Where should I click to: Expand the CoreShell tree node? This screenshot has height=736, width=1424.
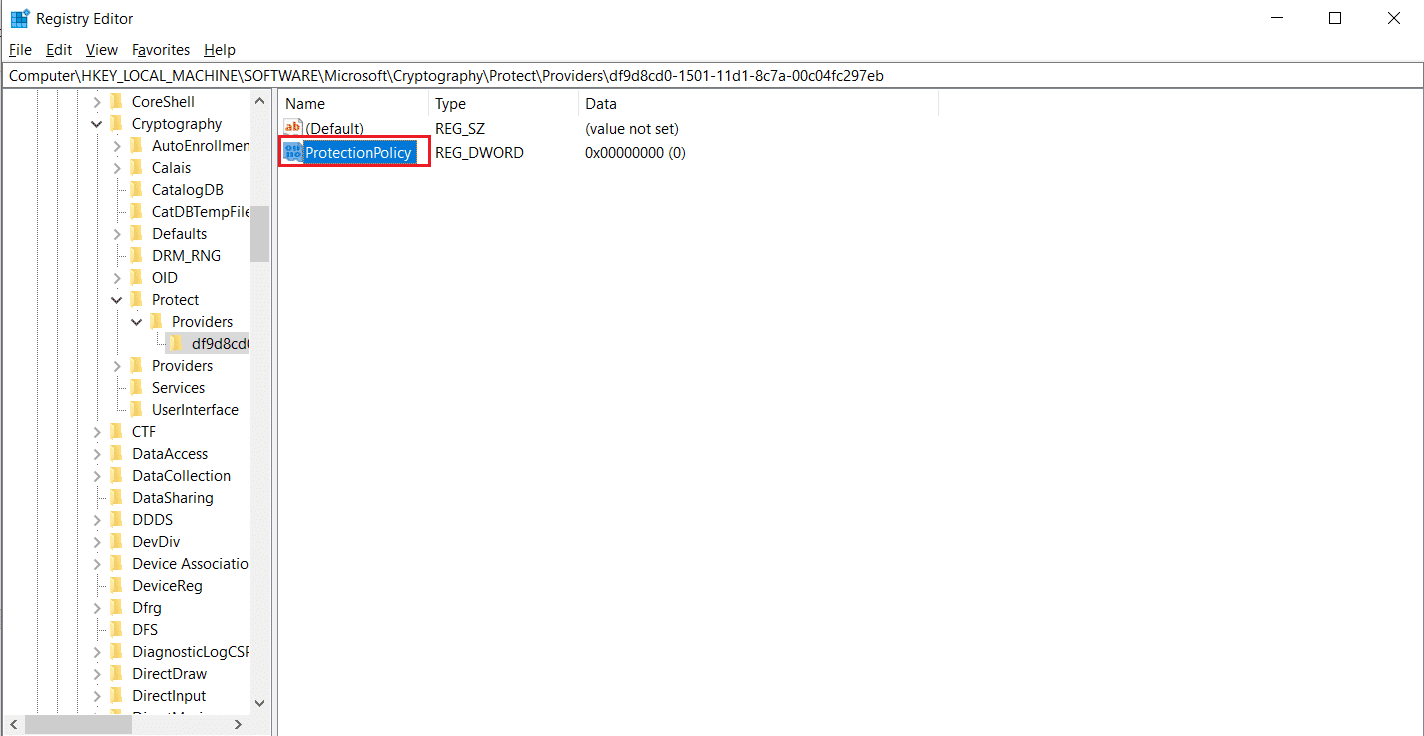(x=97, y=102)
